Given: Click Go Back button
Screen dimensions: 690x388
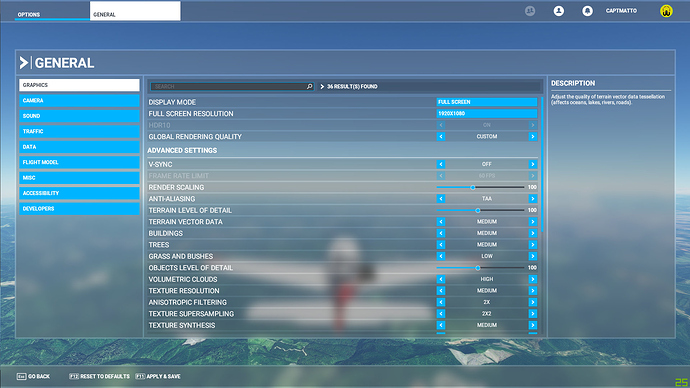Looking at the screenshot, I should (33, 377).
